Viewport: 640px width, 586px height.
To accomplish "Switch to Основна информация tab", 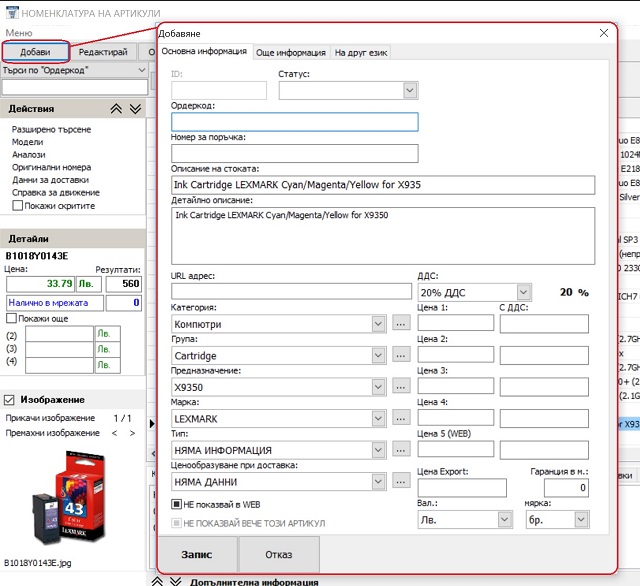I will coord(204,51).
